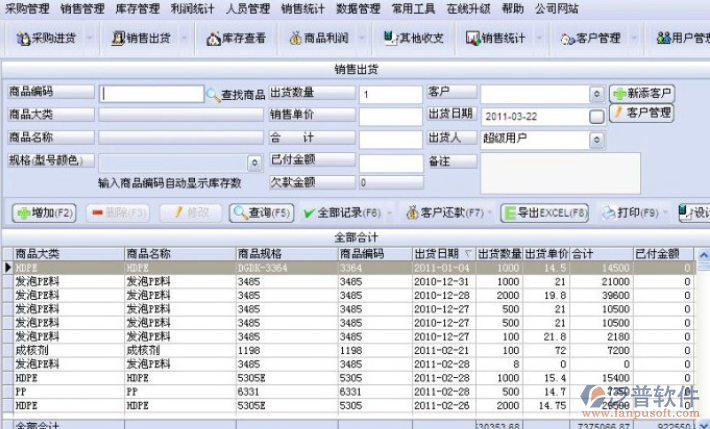Open the 库存管理 menu

point(137,8)
